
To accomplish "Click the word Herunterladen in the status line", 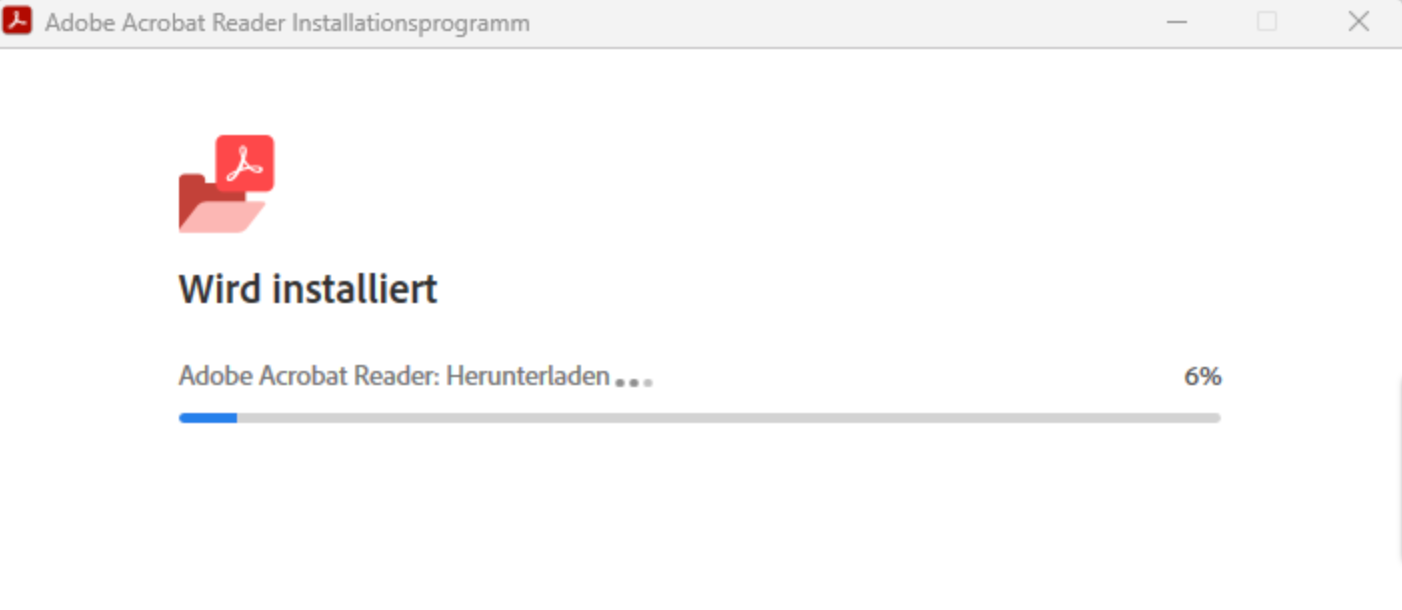I will click(x=528, y=376).
